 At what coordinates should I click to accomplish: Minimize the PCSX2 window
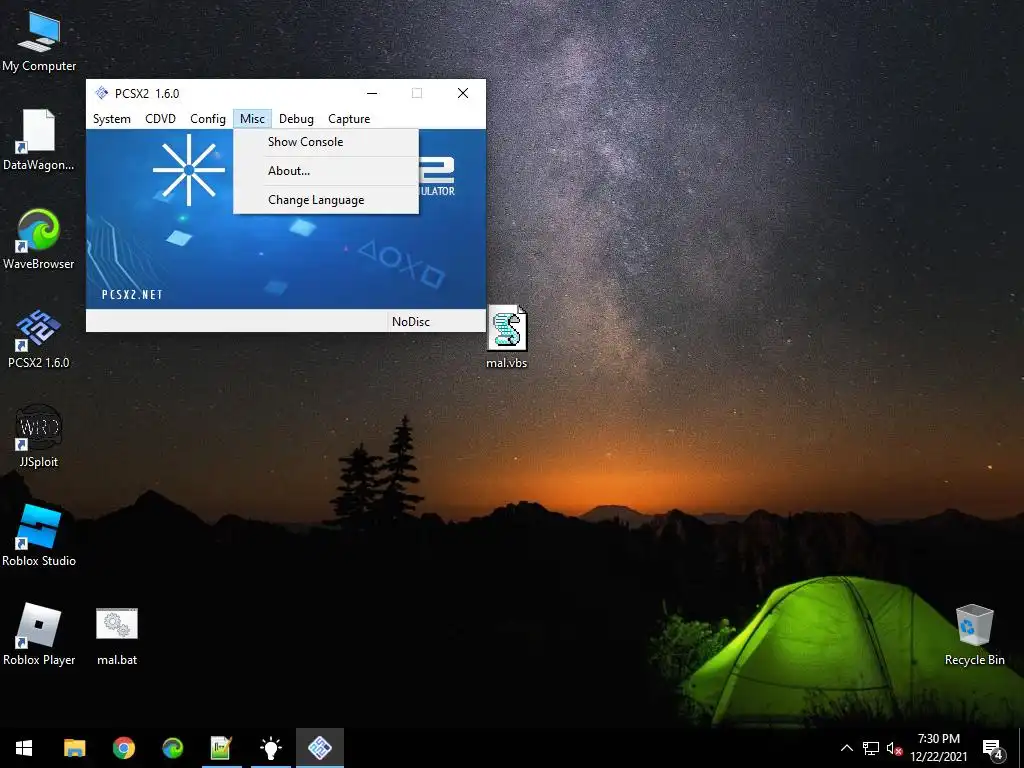coord(372,93)
